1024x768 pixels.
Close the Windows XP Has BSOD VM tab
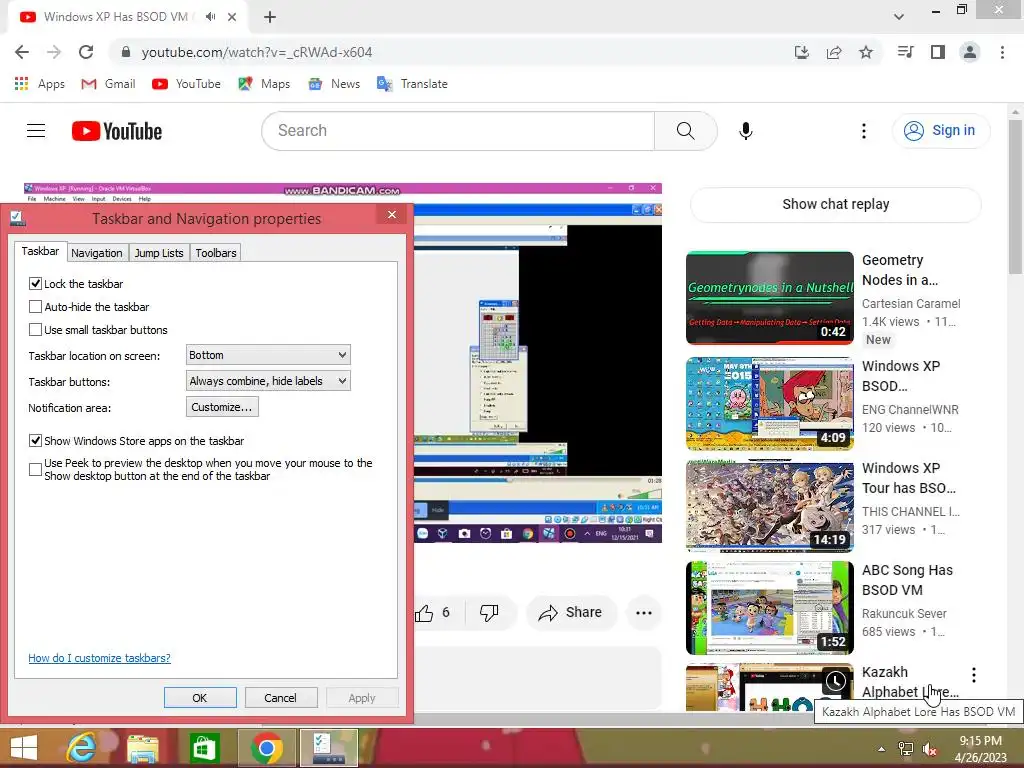coord(232,17)
